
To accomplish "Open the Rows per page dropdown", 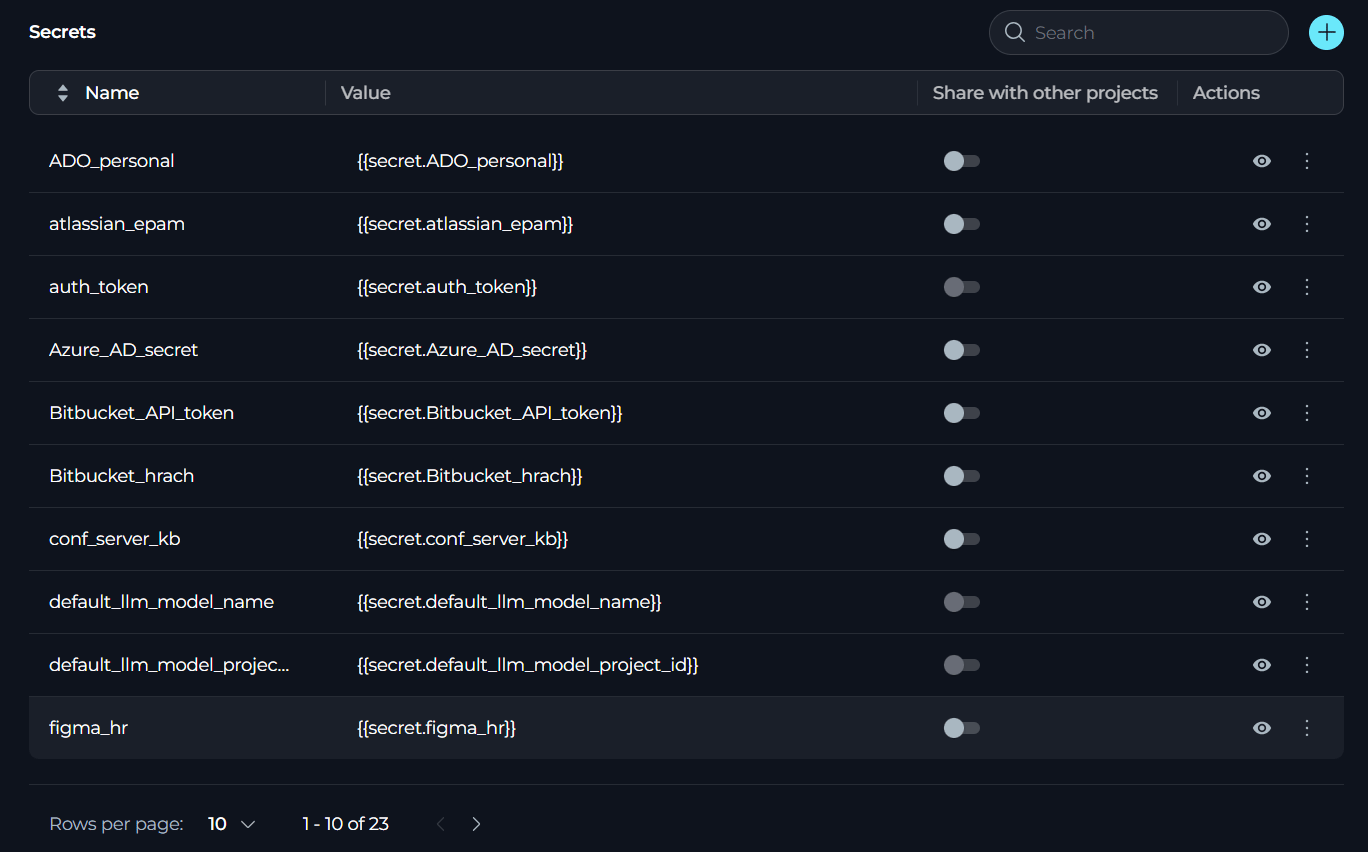I will click(232, 824).
